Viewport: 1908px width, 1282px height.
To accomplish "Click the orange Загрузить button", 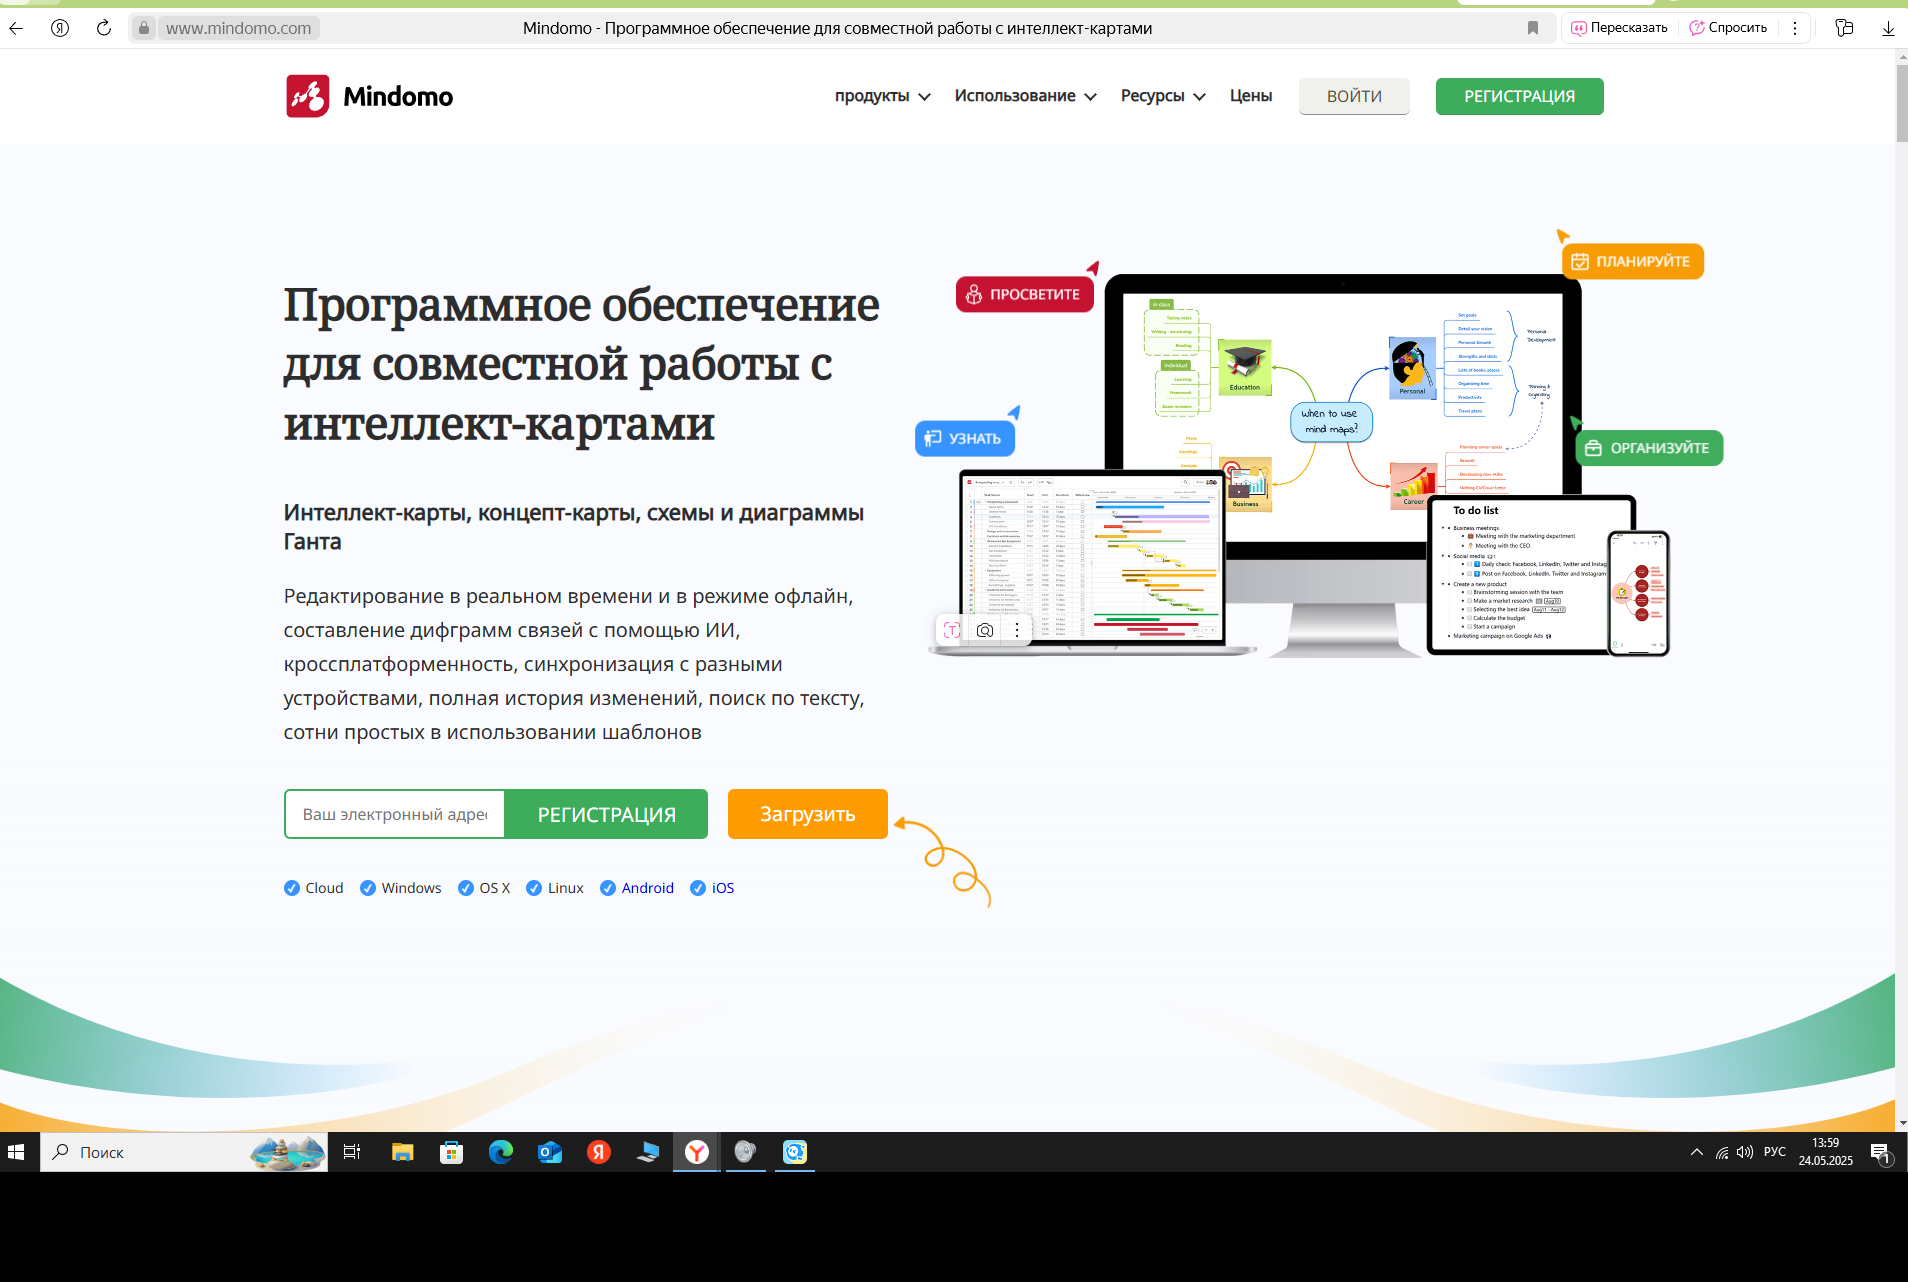I will [x=807, y=814].
